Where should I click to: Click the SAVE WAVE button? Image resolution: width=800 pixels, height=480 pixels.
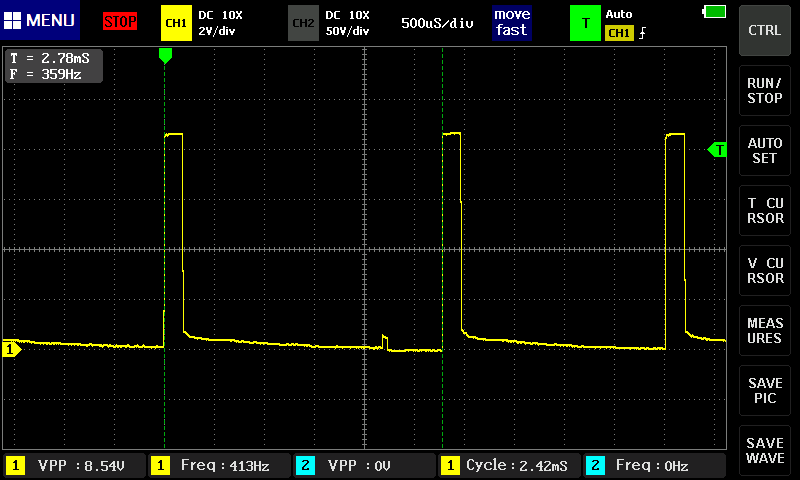(764, 450)
